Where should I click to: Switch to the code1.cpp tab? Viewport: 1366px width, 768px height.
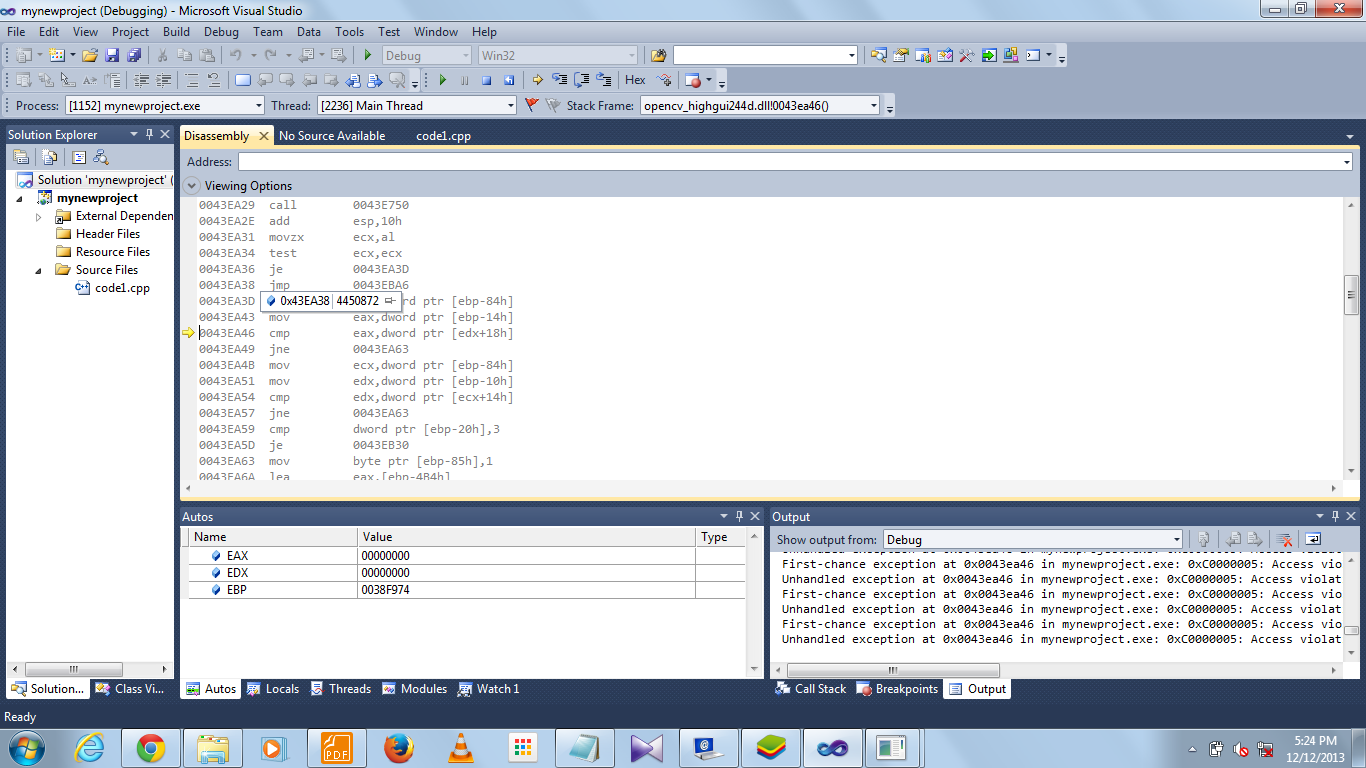(443, 136)
